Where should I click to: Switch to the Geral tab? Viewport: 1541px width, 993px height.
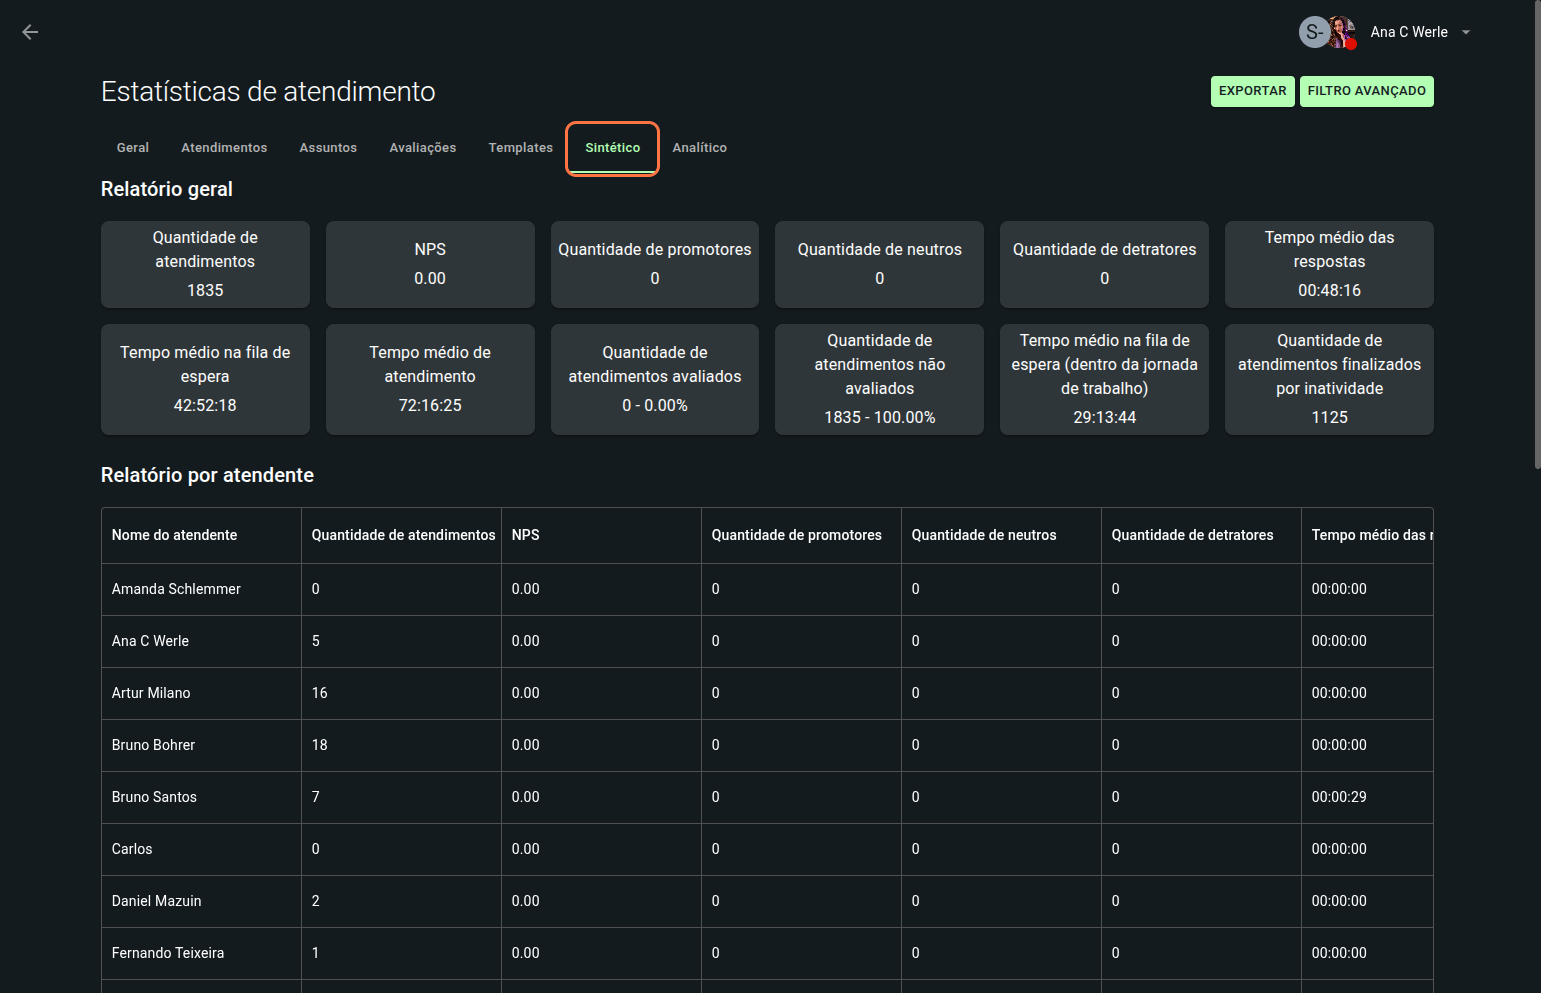[132, 148]
